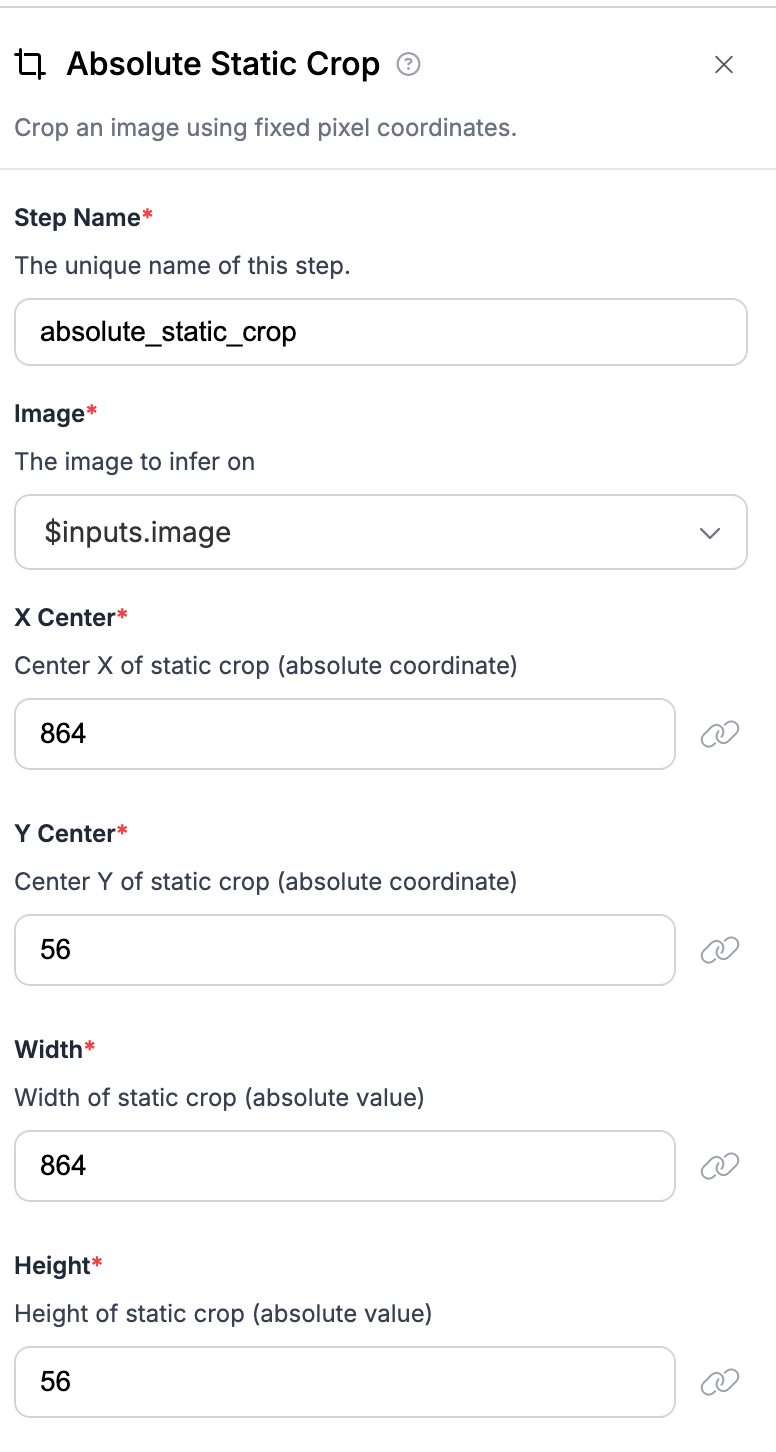Link the X Center value to a reference
The image size is (776, 1452).
(x=719, y=735)
